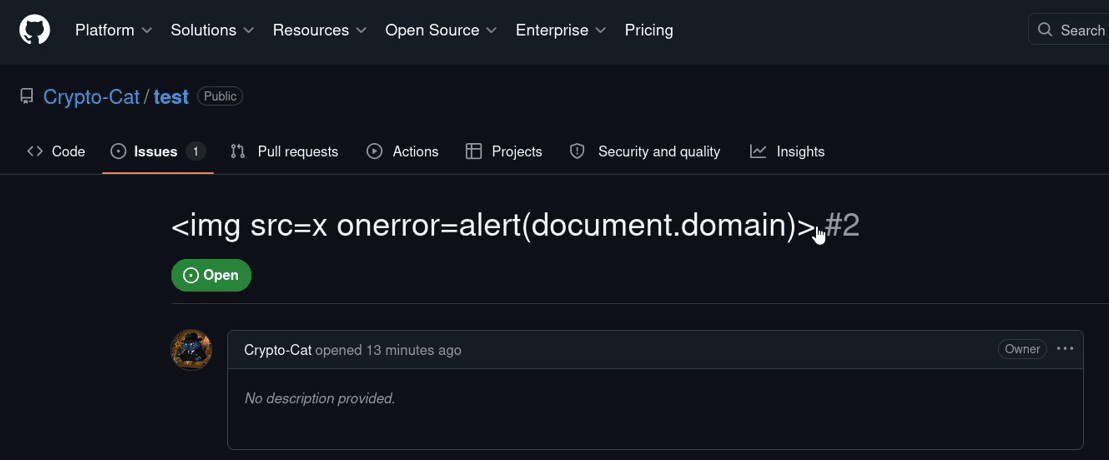Screen dimensions: 1109x460
Task: Switch to the Insights tab
Action: click(x=787, y=151)
